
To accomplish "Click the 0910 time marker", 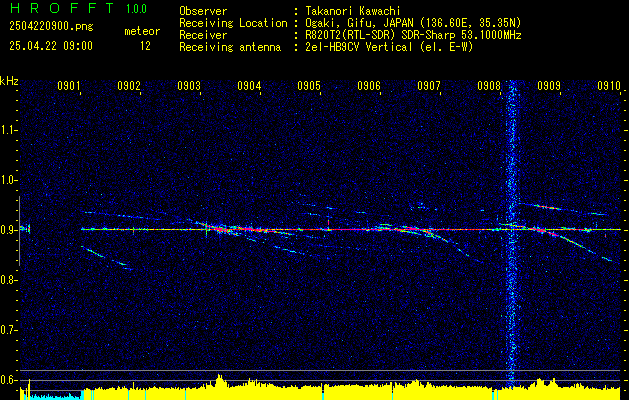I will (609, 85).
